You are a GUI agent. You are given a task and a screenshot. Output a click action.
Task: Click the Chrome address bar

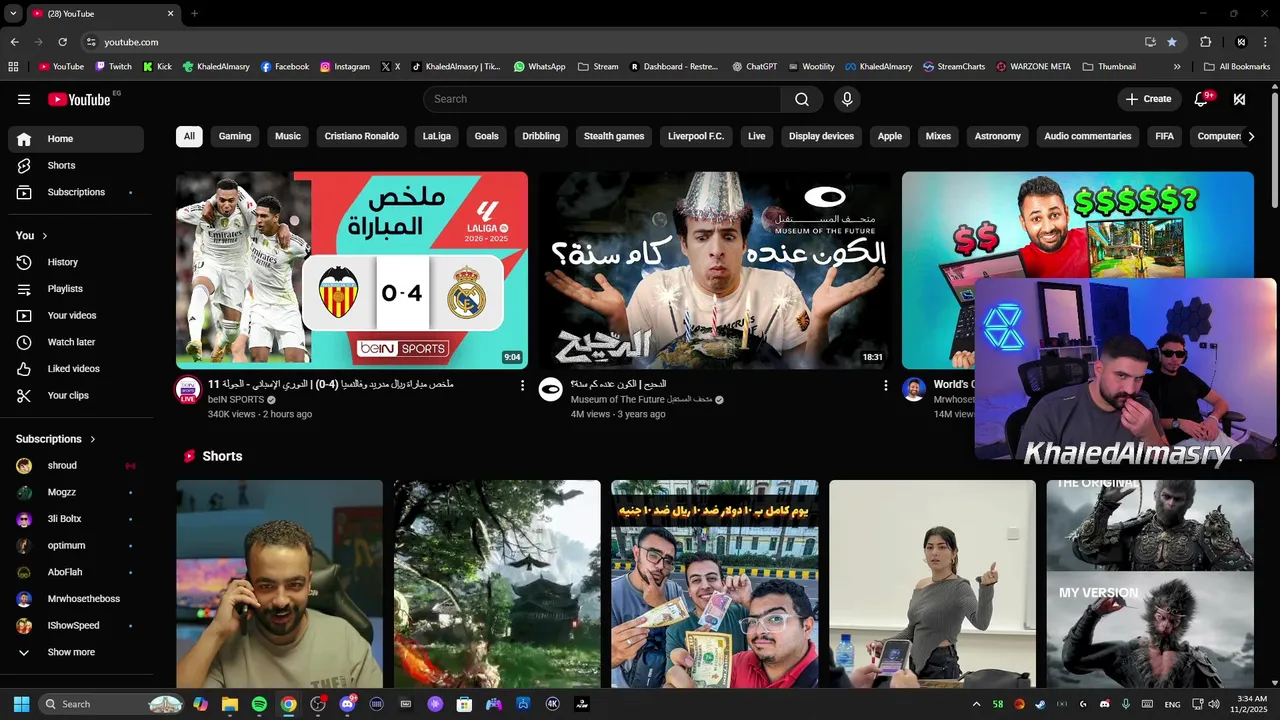tap(620, 42)
